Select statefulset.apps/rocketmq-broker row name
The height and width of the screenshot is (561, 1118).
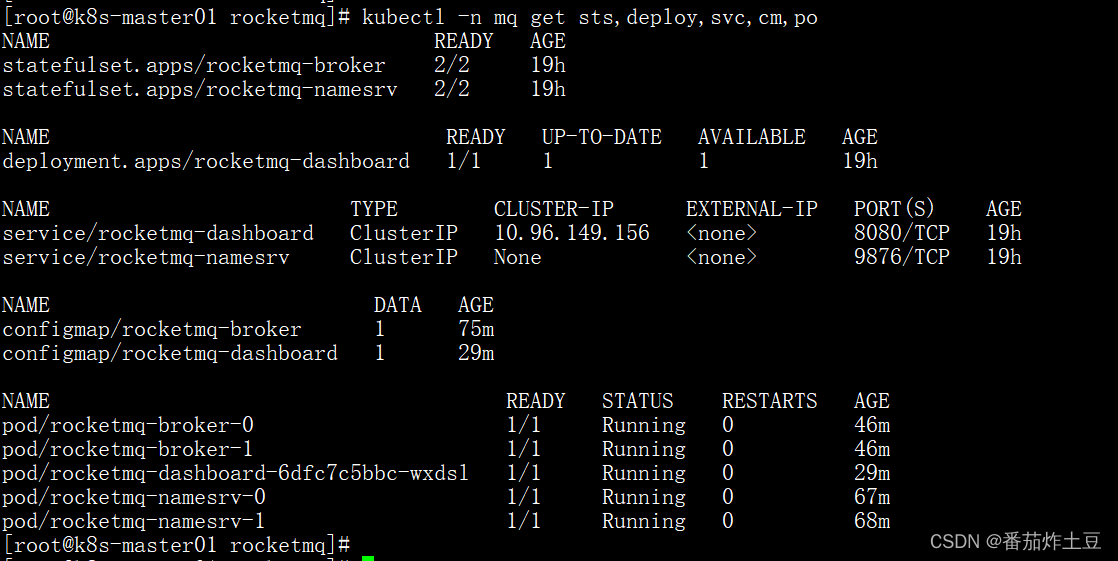coord(193,66)
